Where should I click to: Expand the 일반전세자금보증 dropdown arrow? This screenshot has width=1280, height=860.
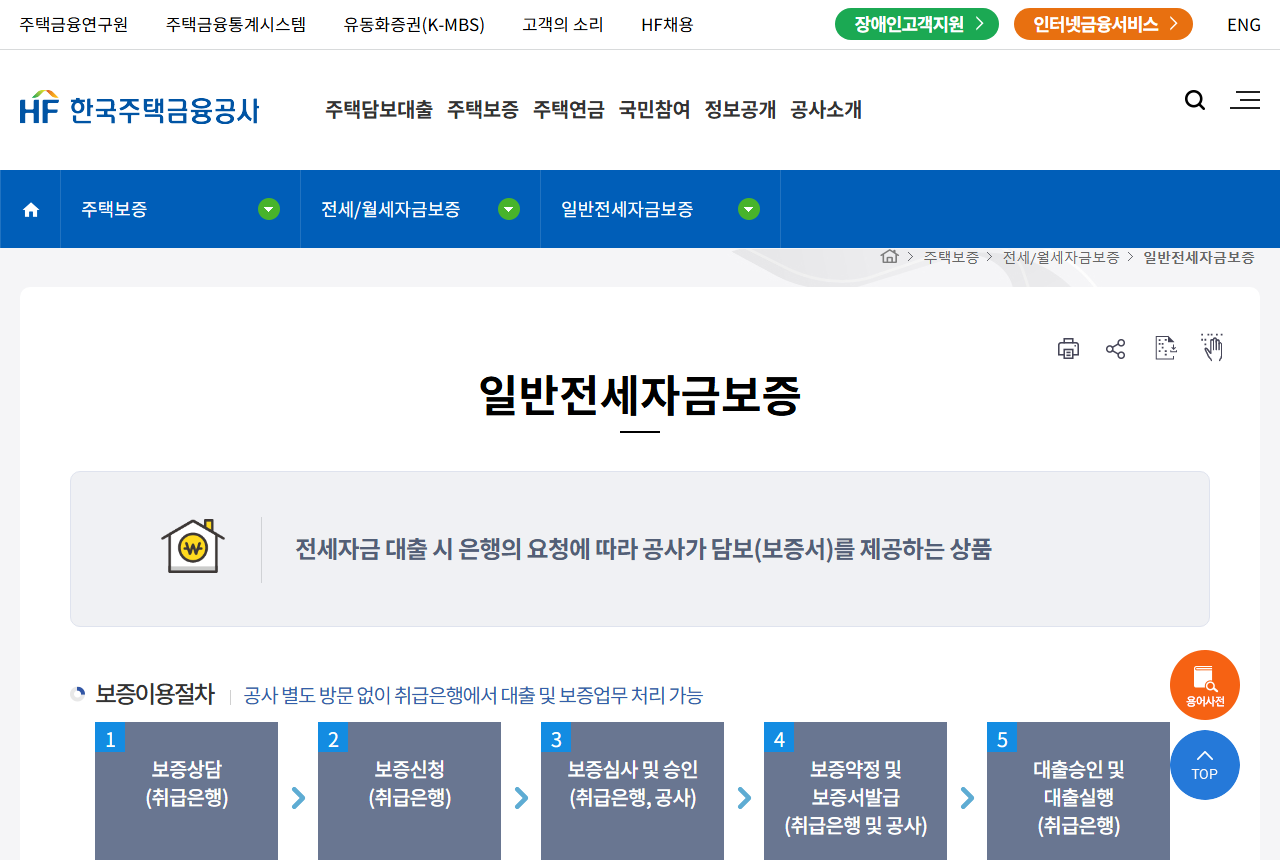click(x=749, y=209)
